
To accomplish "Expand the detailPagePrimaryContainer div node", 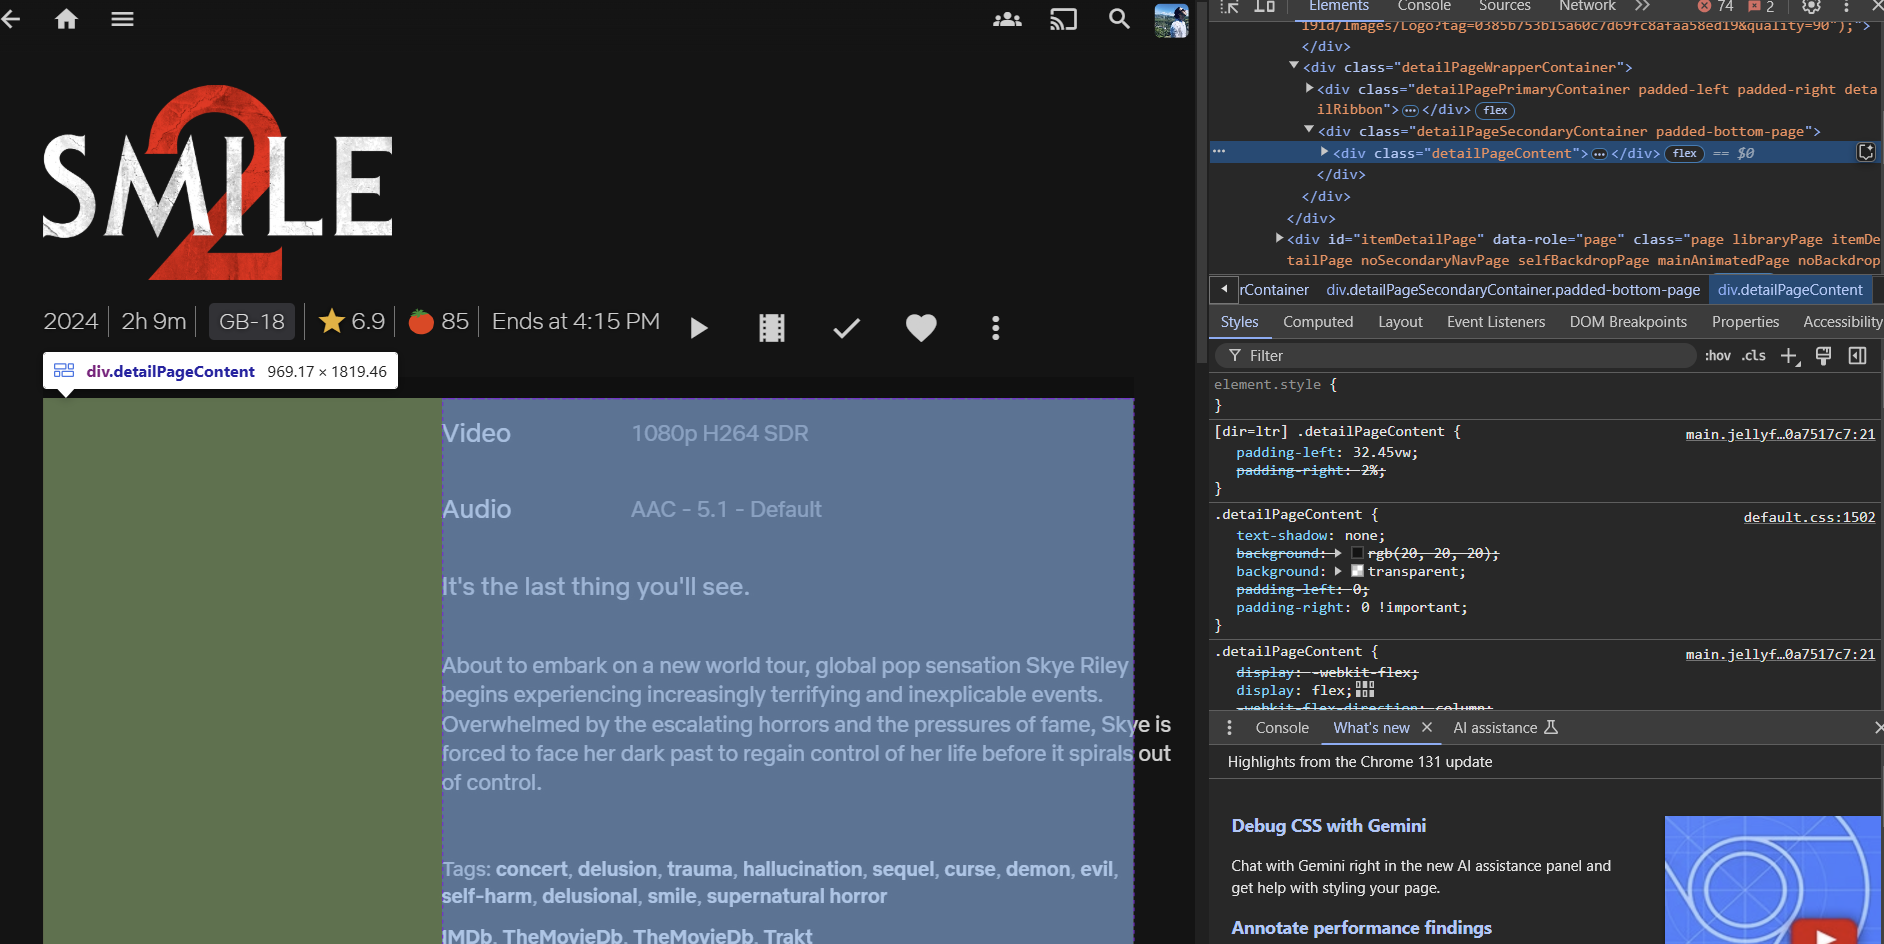I will (1309, 88).
